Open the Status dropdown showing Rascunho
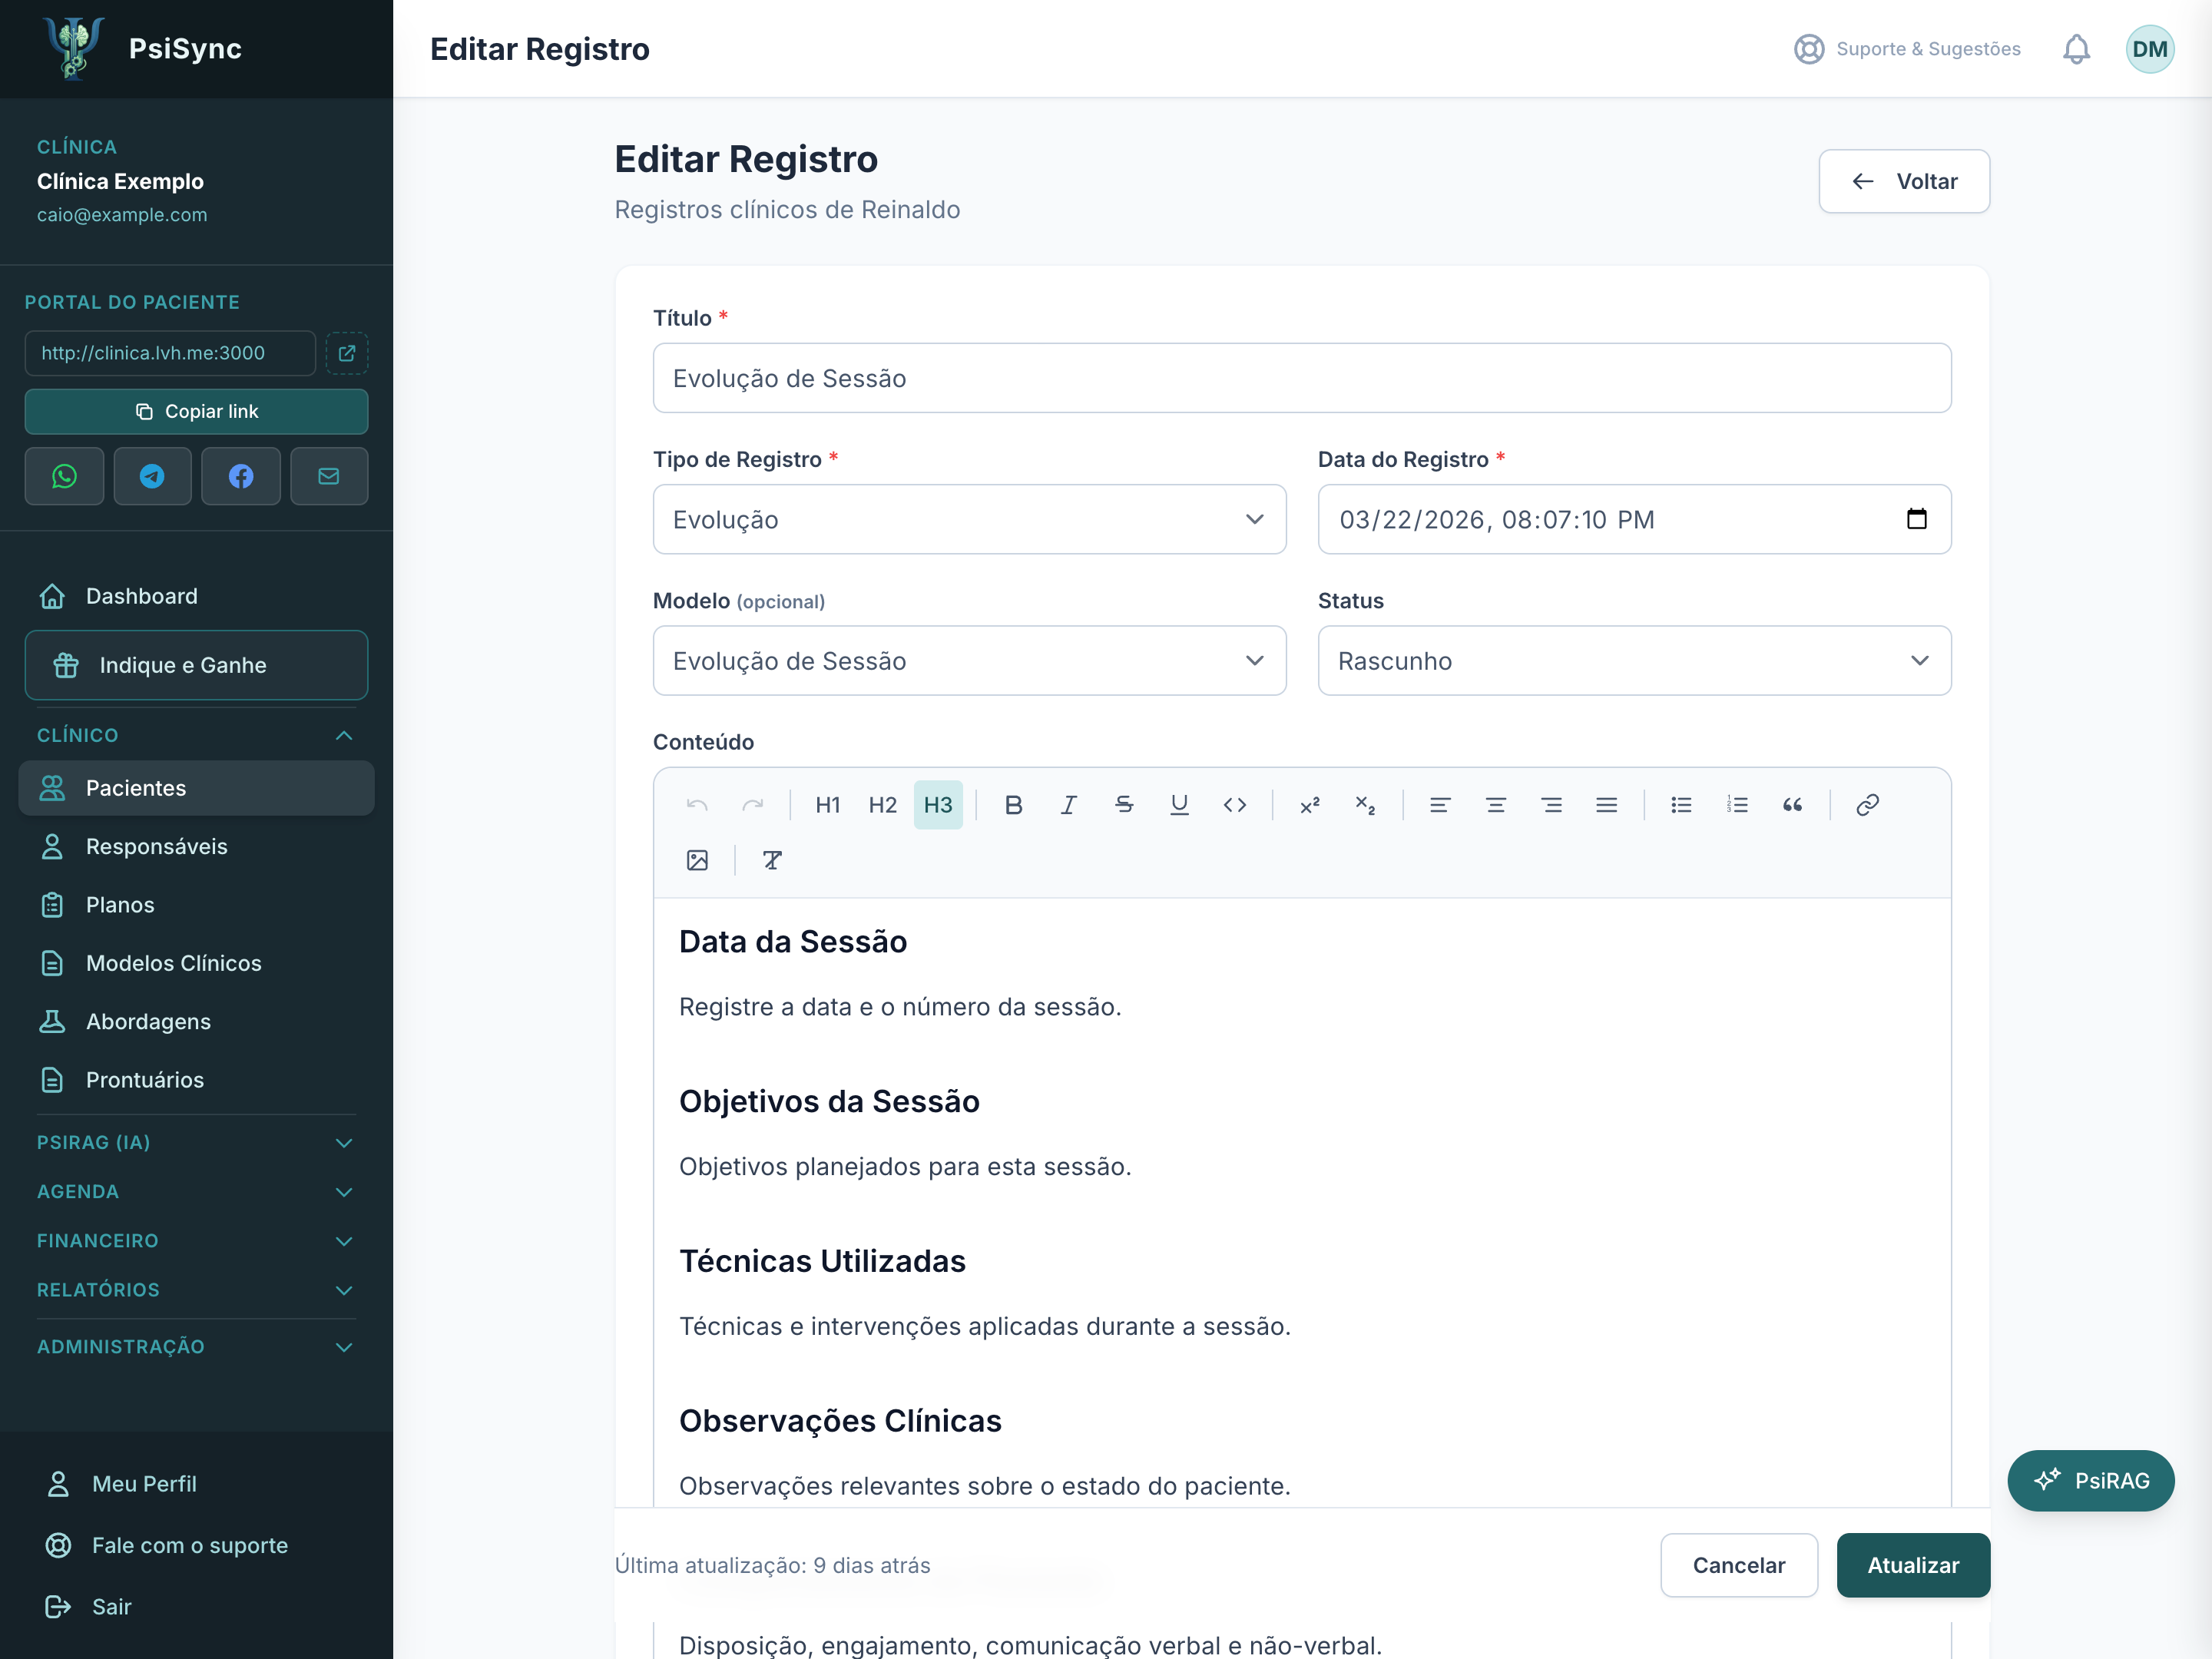Screen dimensions: 2212x1659 1634,661
